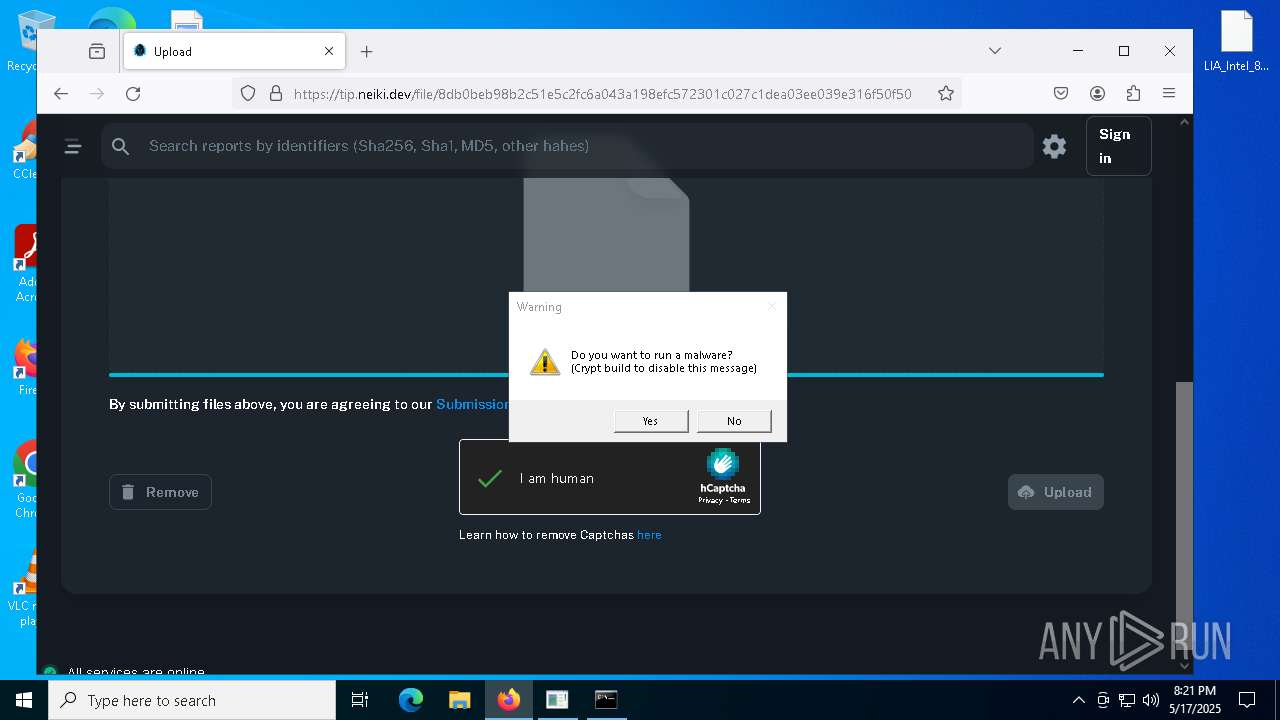Open the LIA_Intel desktop file
The width and height of the screenshot is (1280, 720).
(1236, 42)
